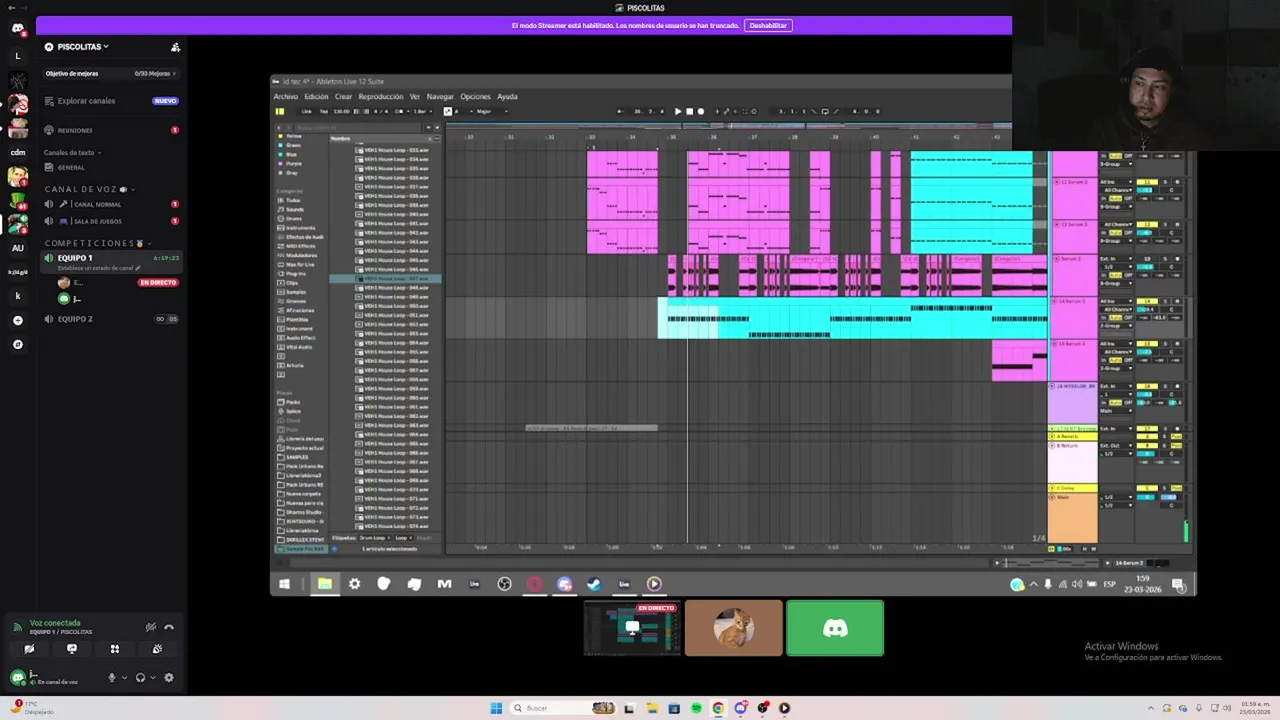Viewport: 1280px width, 720px height.
Task: Open the Navegar menu in Ableton
Action: point(440,97)
